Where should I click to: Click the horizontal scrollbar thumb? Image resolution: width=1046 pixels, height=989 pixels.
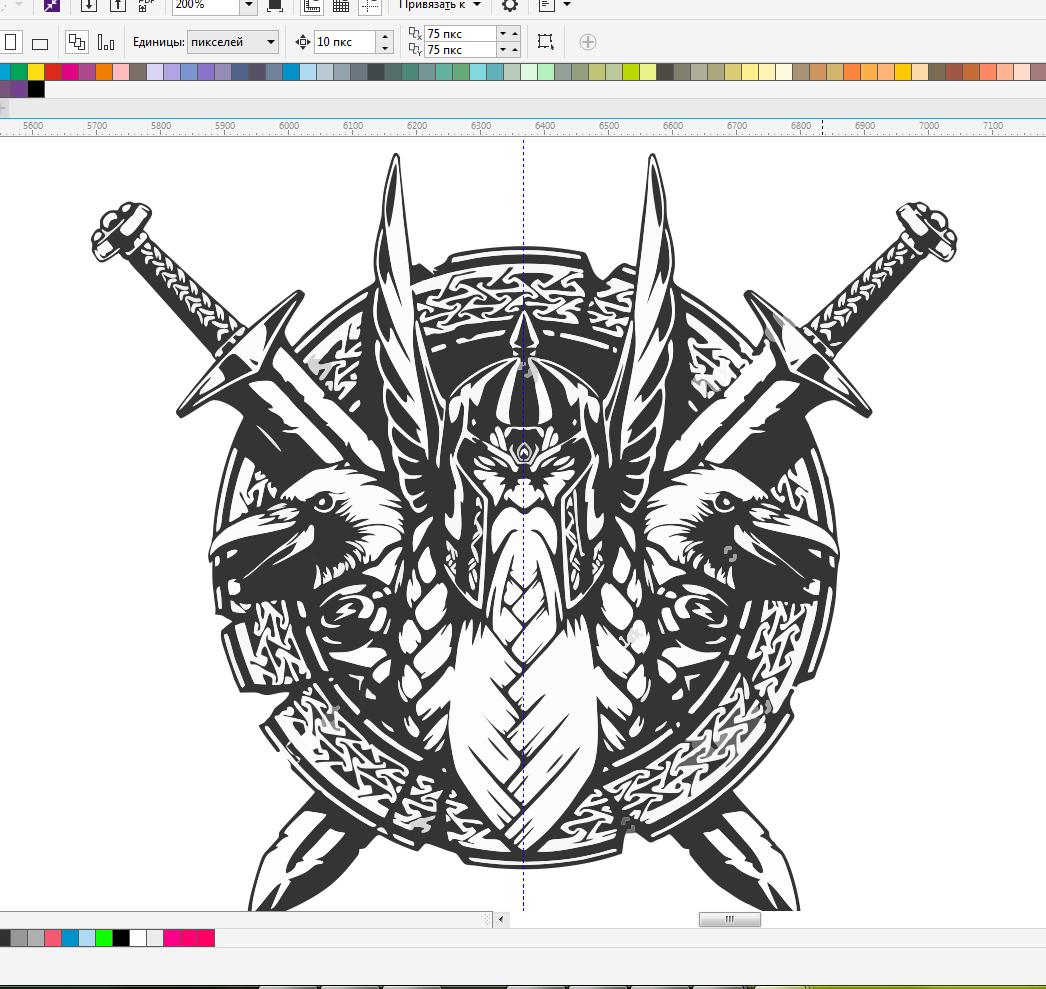[x=729, y=920]
